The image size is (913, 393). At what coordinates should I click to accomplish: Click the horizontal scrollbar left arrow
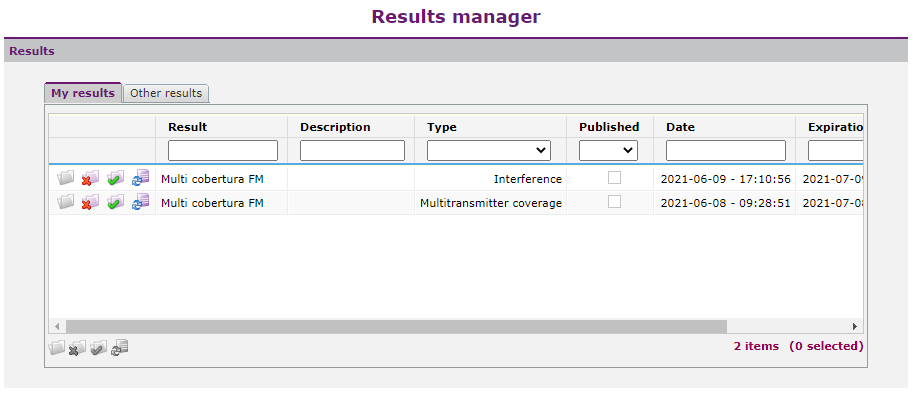click(57, 326)
